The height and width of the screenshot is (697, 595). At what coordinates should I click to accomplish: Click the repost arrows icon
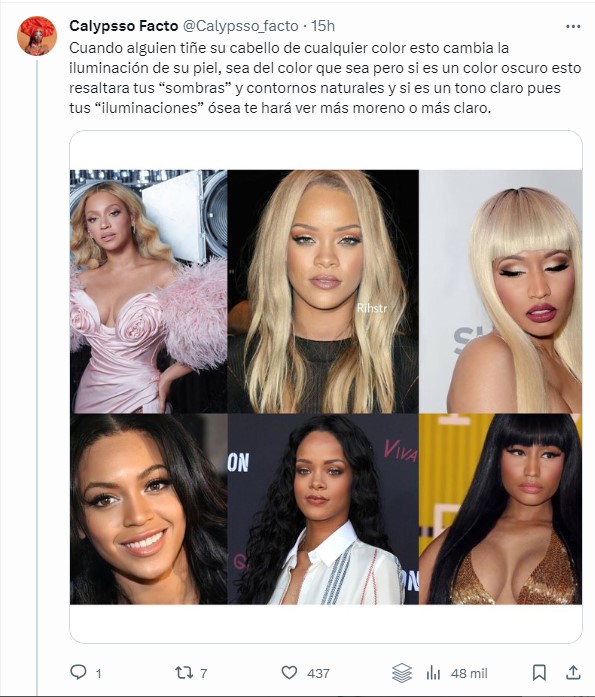[183, 672]
